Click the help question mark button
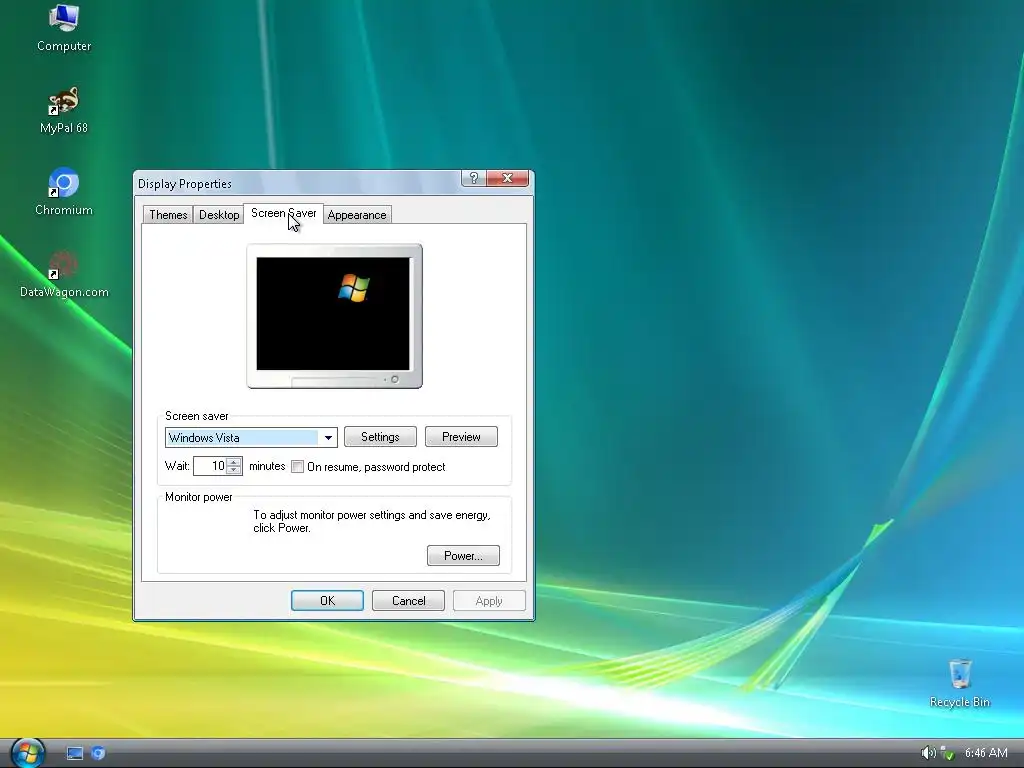This screenshot has width=1024, height=768. click(473, 178)
